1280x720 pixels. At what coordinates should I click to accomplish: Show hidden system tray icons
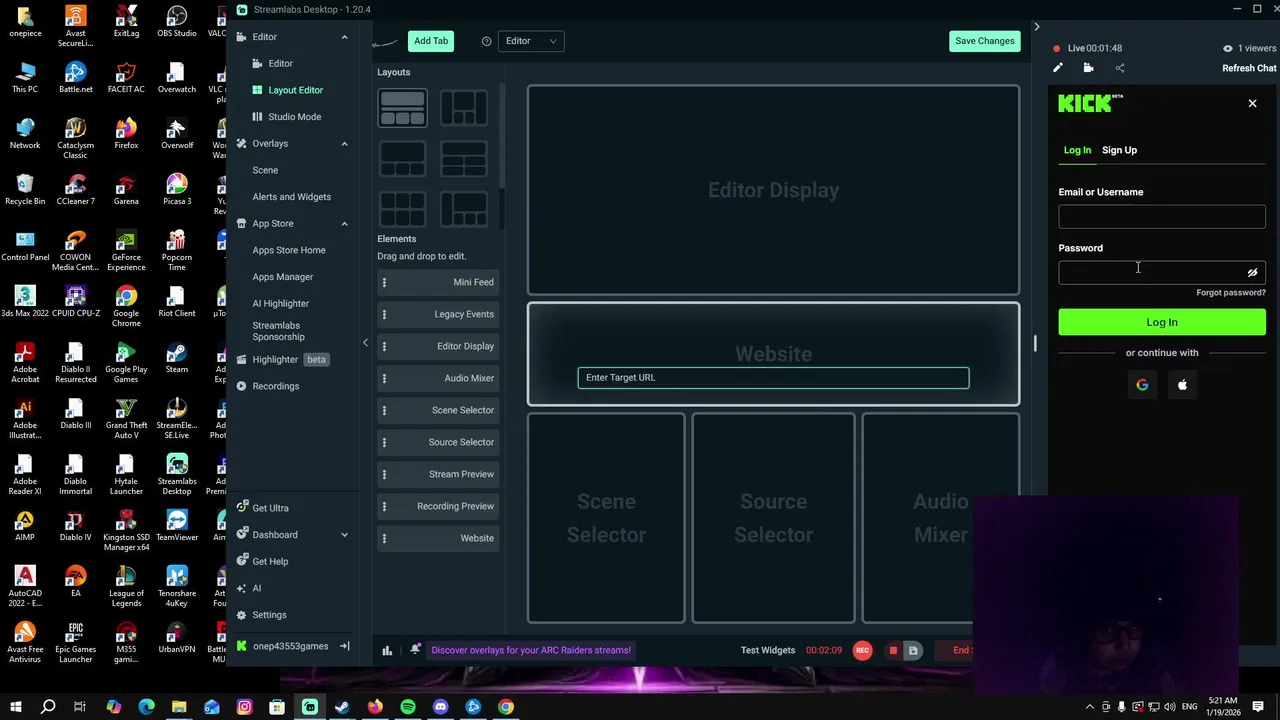click(1090, 707)
